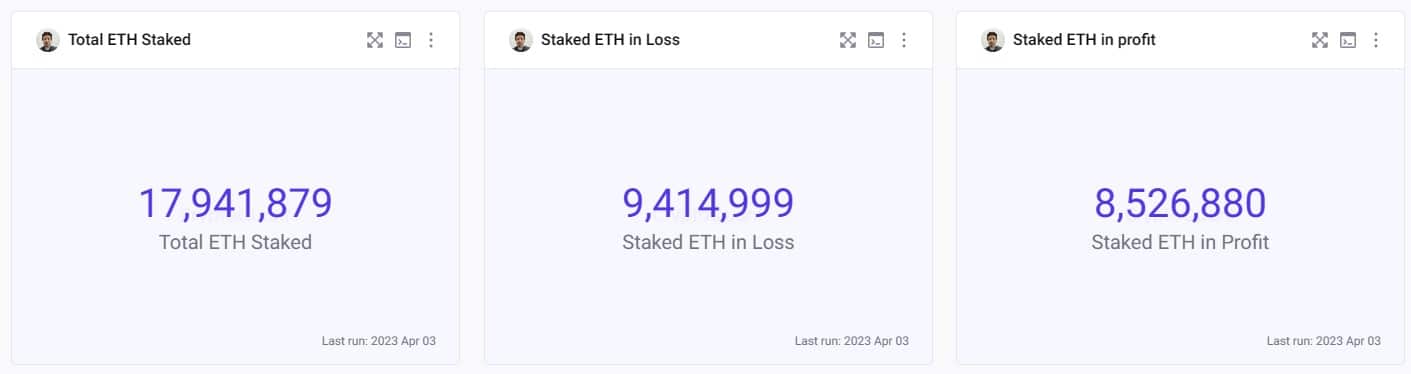Select the 17,941,879 counter value
The image size is (1411, 374).
(235, 203)
